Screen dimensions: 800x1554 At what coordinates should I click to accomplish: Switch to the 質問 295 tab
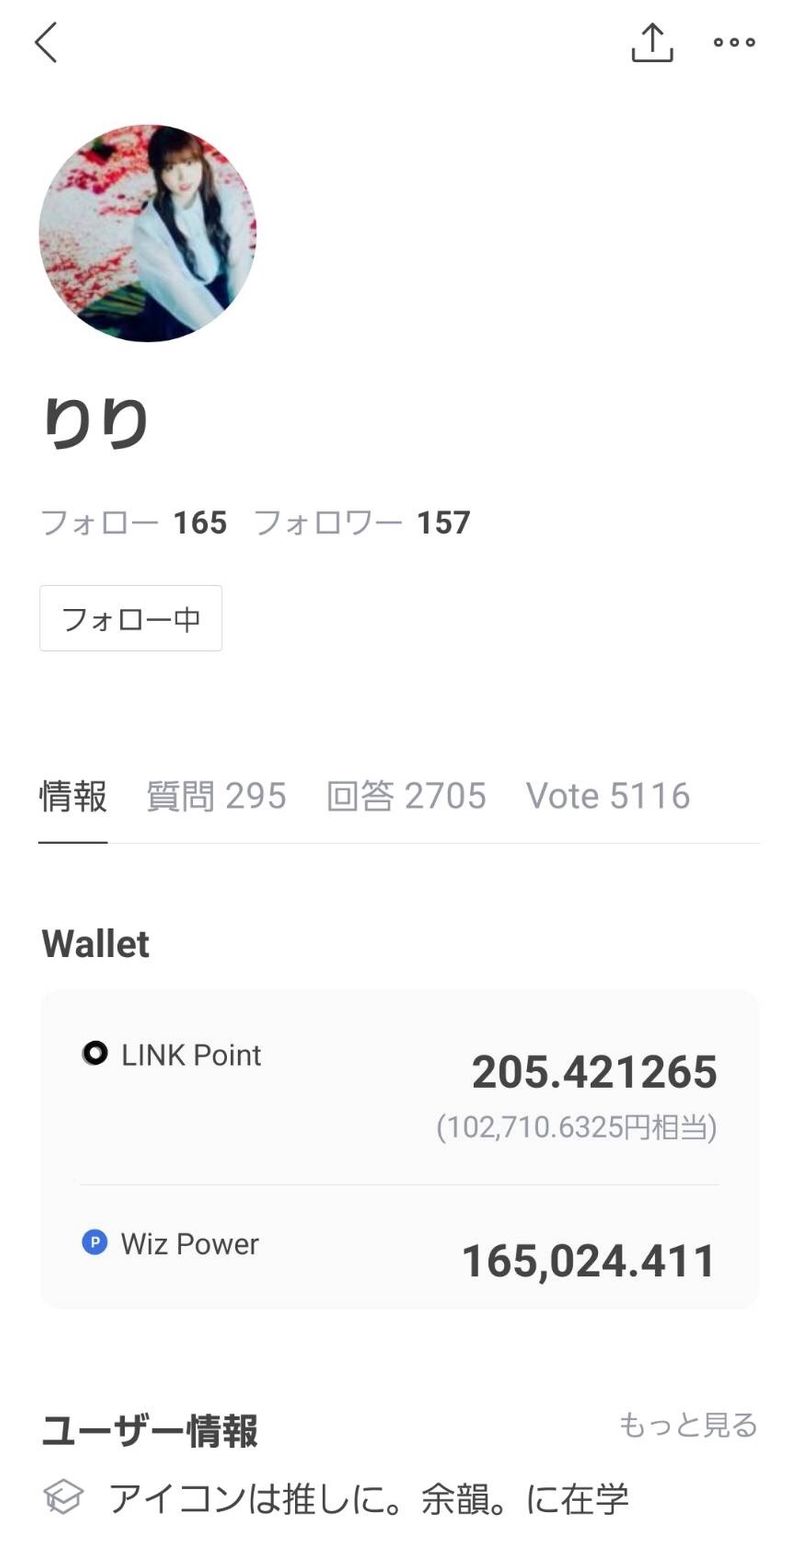coord(216,796)
